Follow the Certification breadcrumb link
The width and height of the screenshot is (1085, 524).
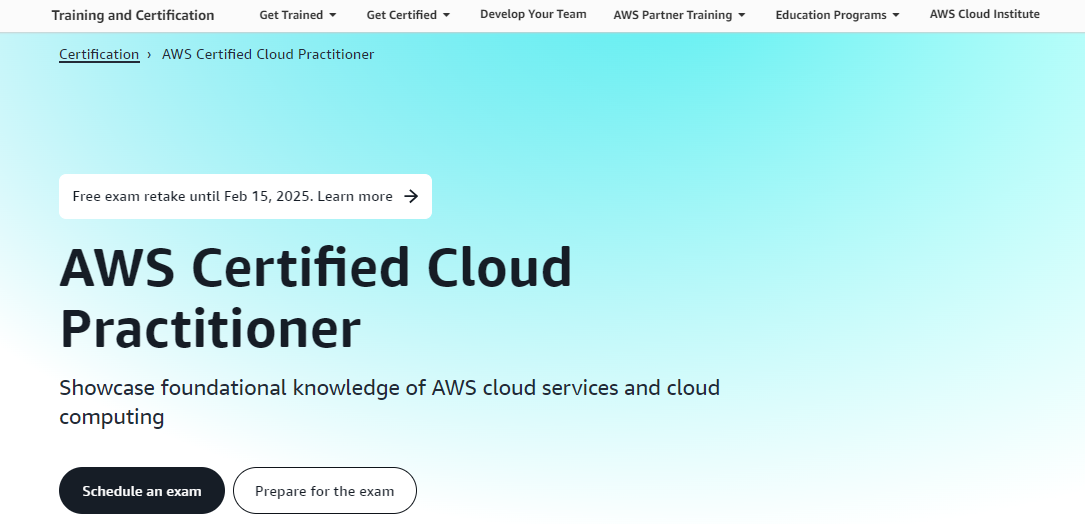tap(99, 54)
